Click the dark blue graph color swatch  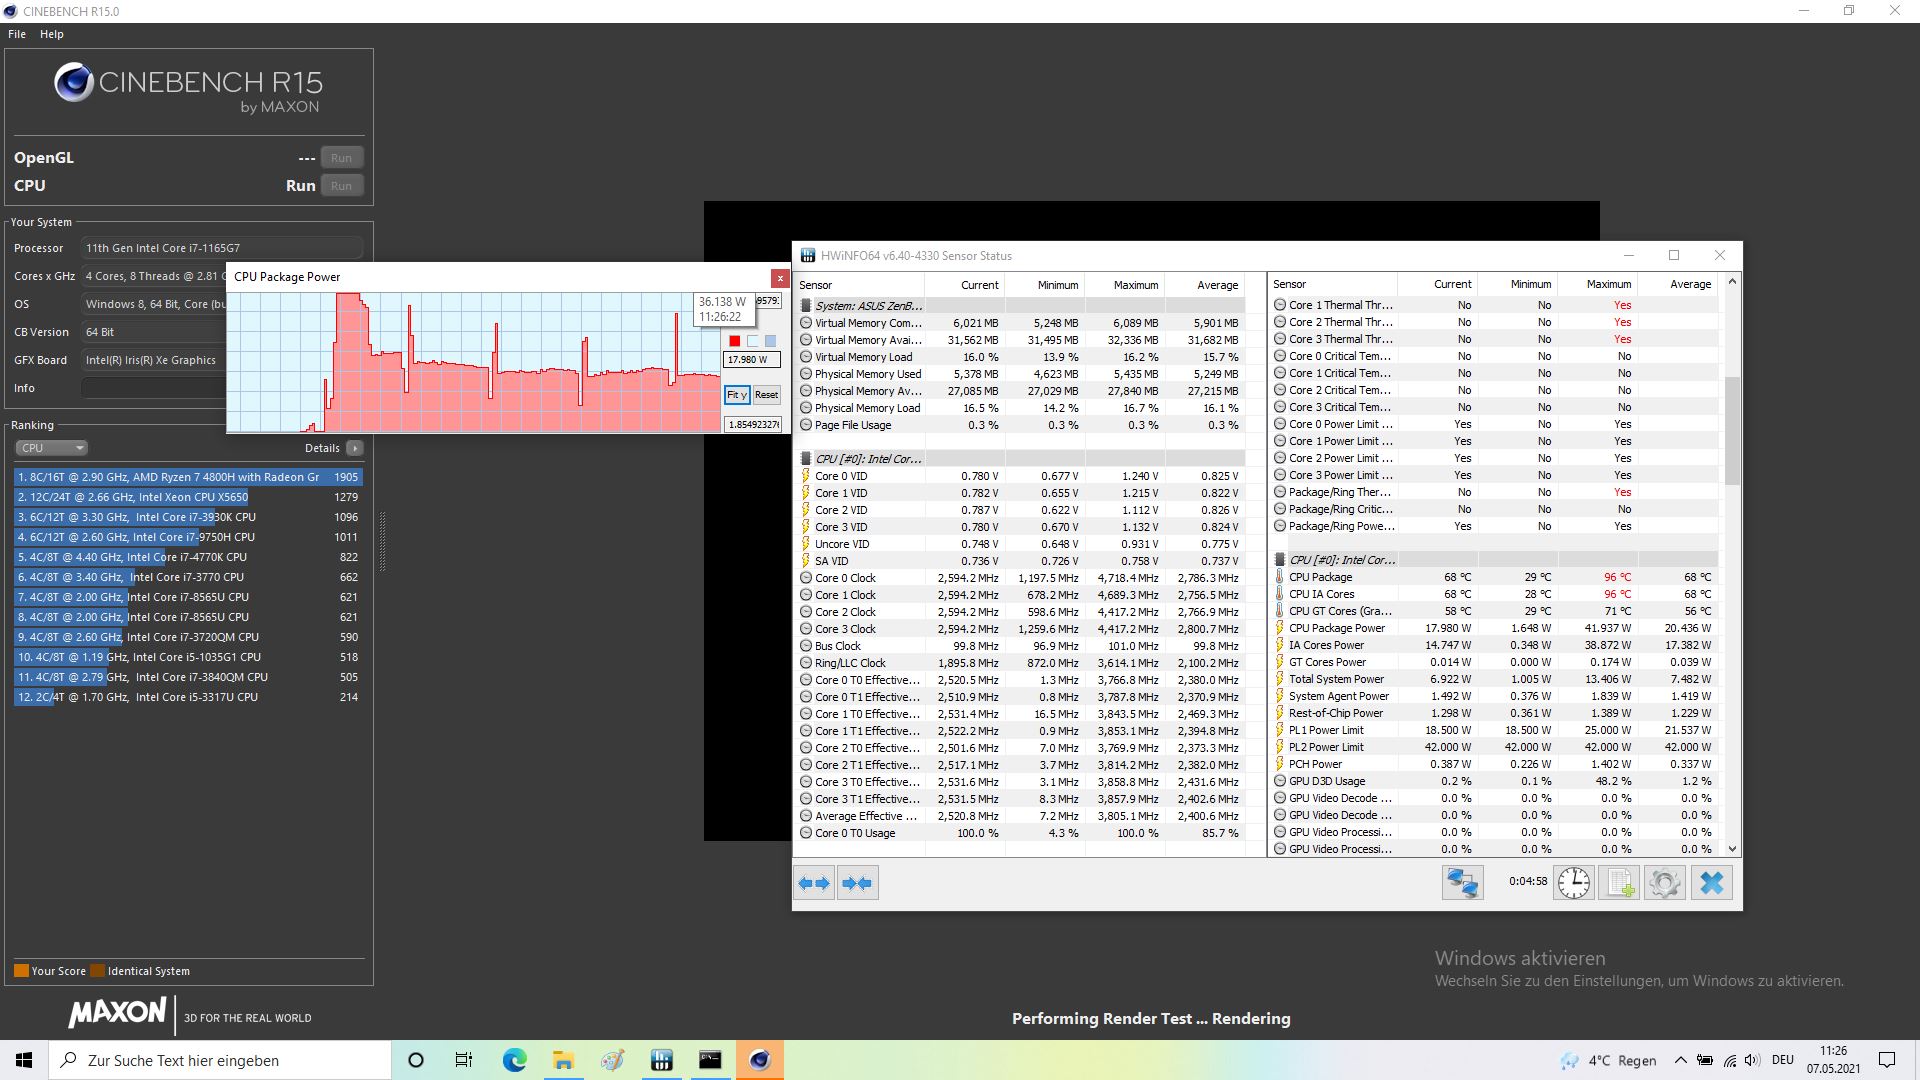[x=770, y=341]
